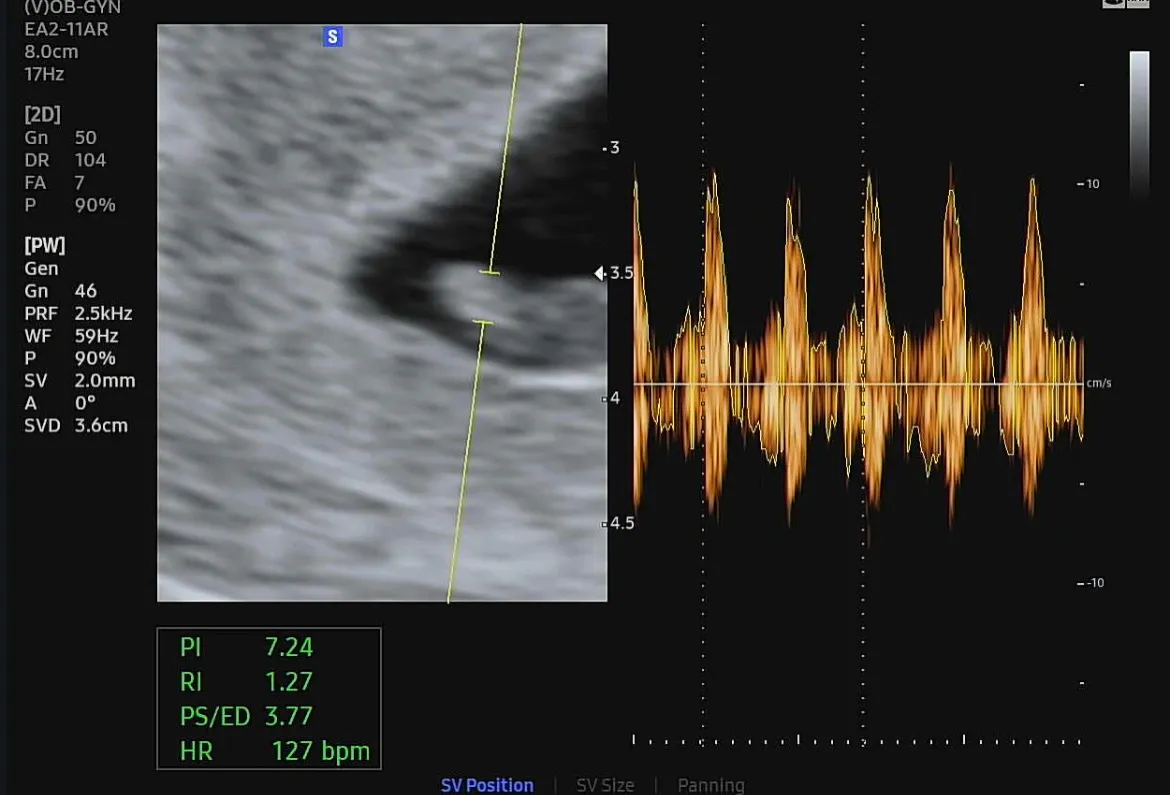Click the (V)OB-GYN preset label
Screen dimensions: 1170x795
click(x=72, y=7)
